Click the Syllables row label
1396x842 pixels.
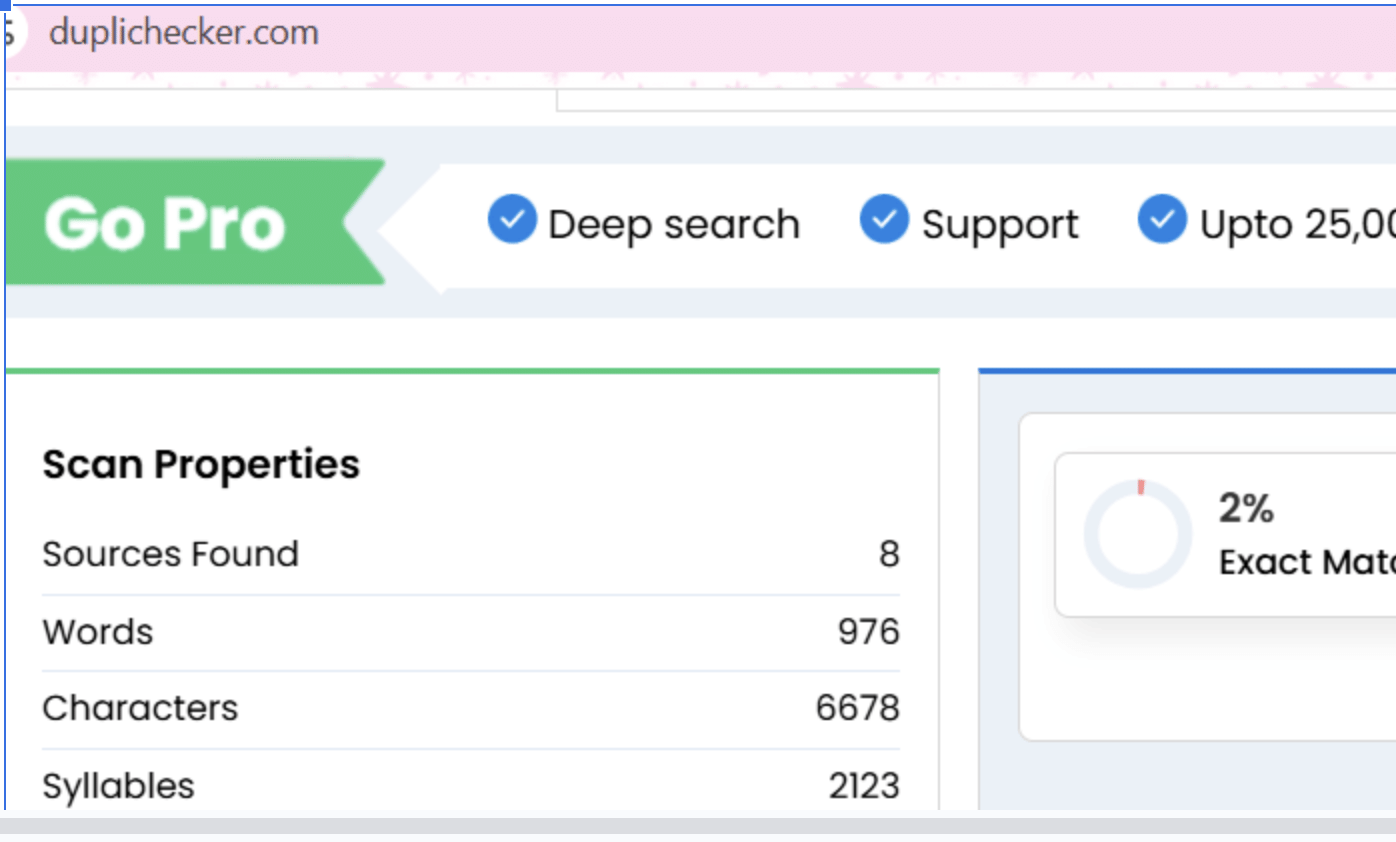tap(119, 786)
